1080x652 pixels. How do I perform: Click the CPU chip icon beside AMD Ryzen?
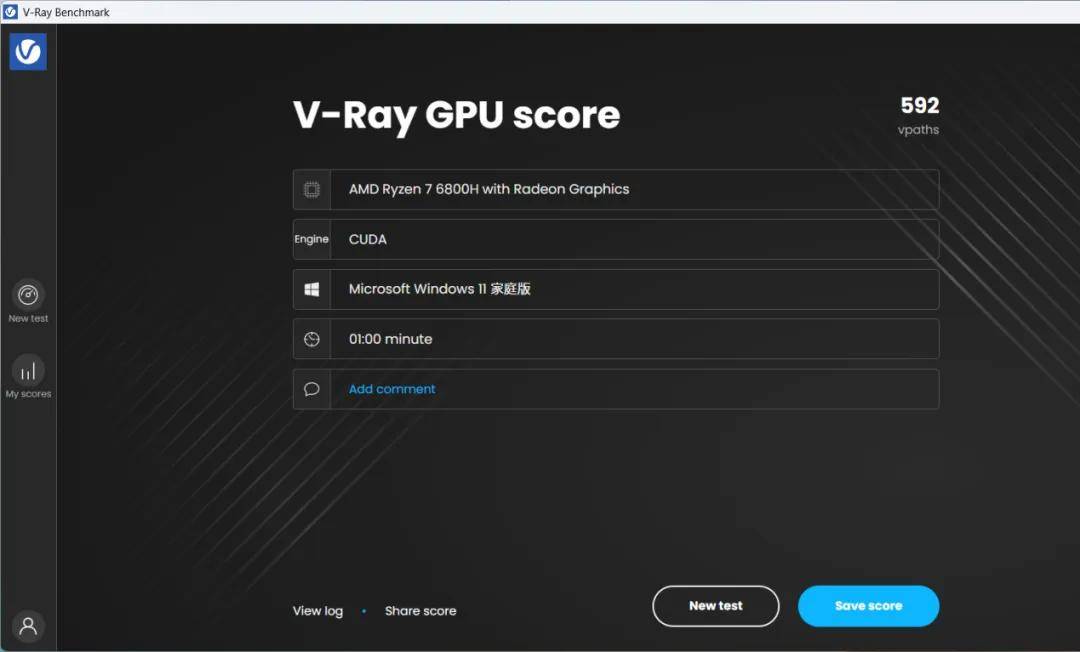coord(312,189)
